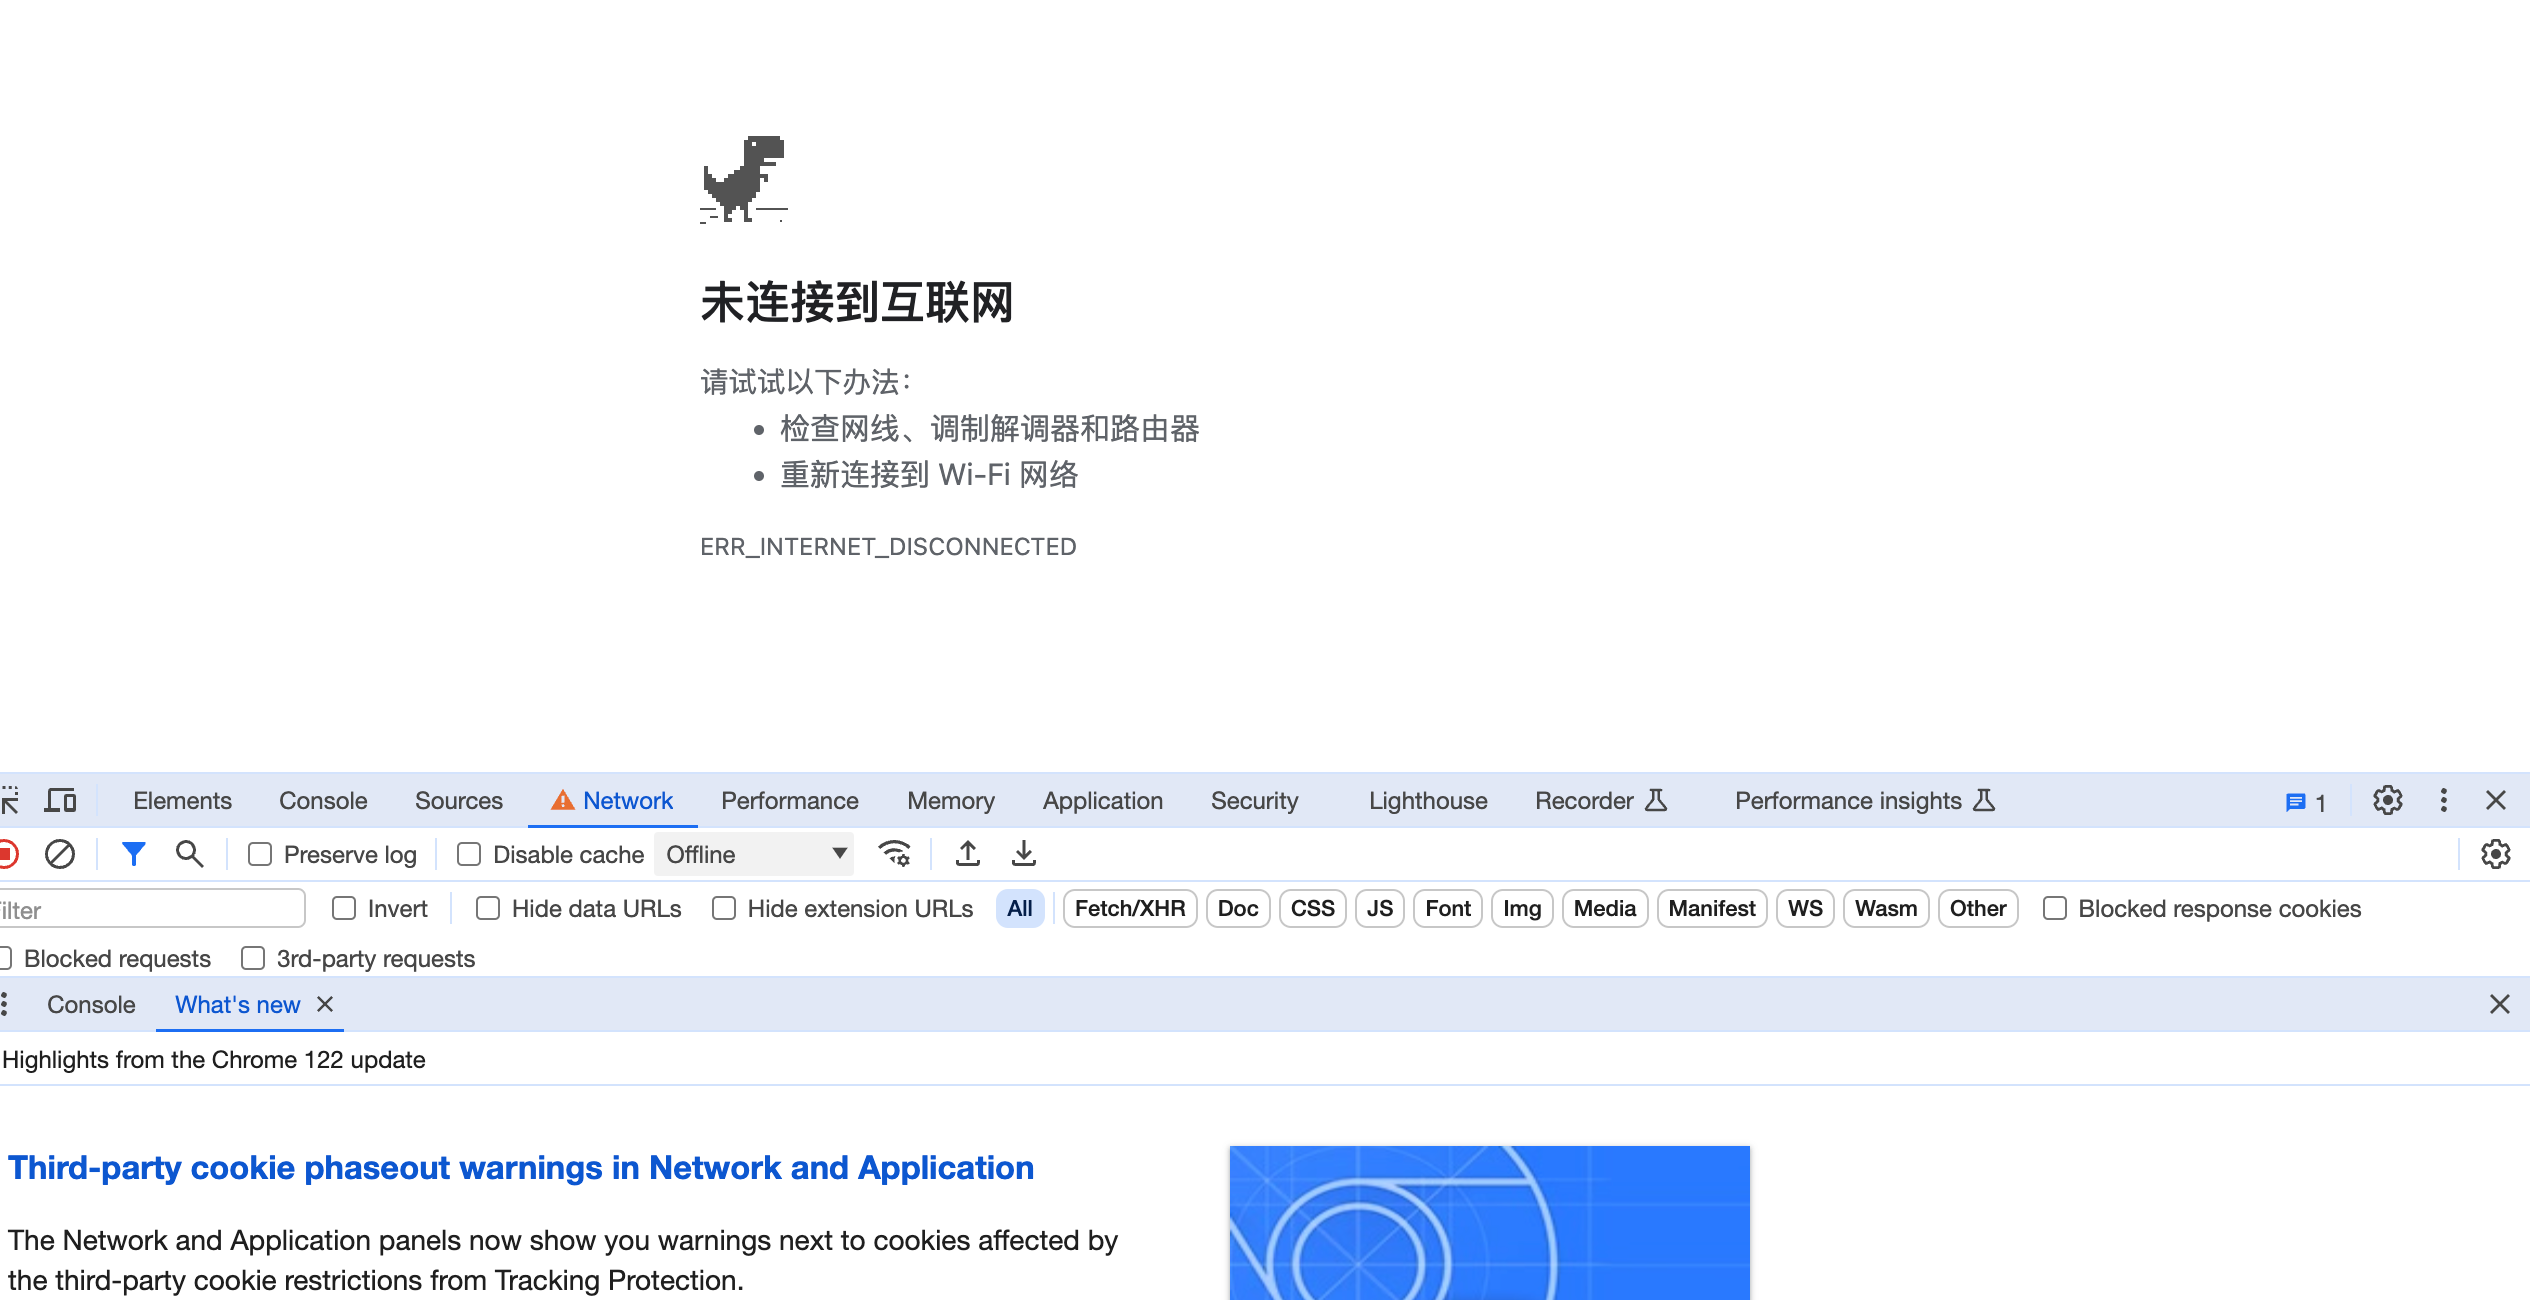Screen dimensions: 2530x1300
Task: Click the export HAR download icon
Action: pyautogui.click(x=1023, y=854)
